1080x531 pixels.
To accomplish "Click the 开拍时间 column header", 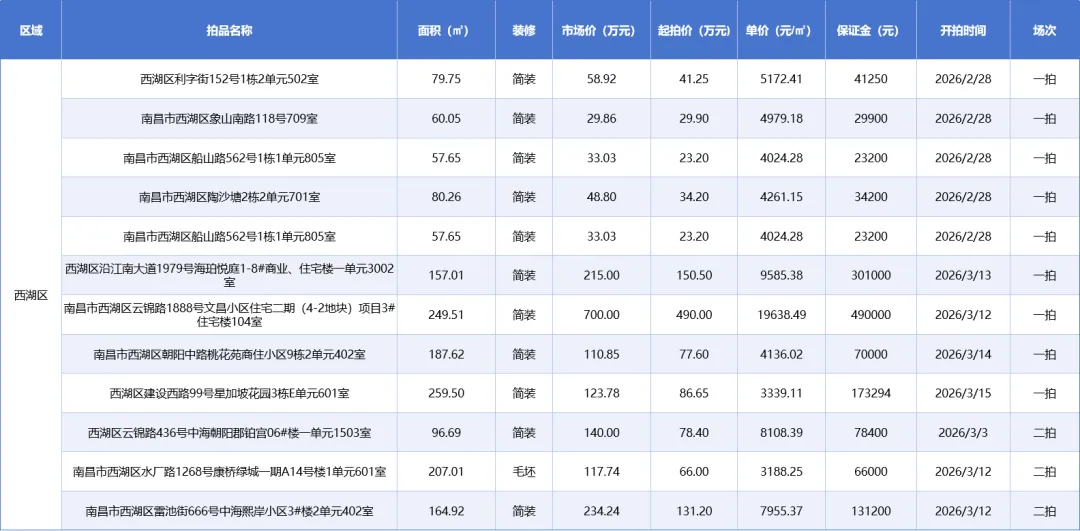I will (x=963, y=31).
